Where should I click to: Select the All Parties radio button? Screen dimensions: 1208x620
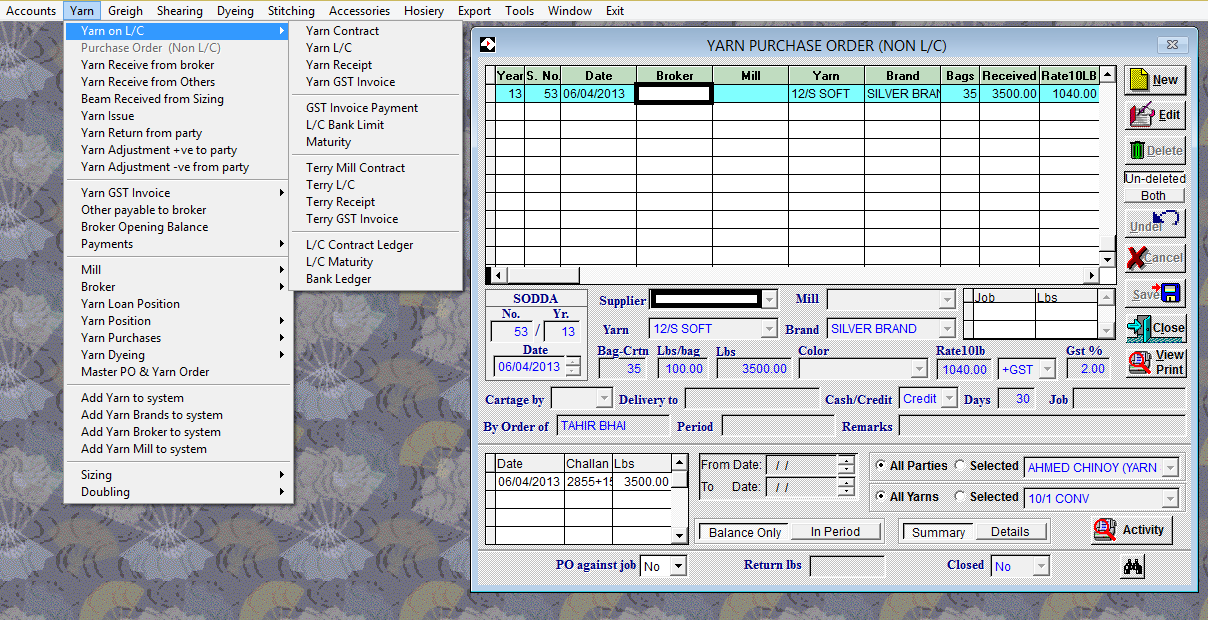pos(880,466)
